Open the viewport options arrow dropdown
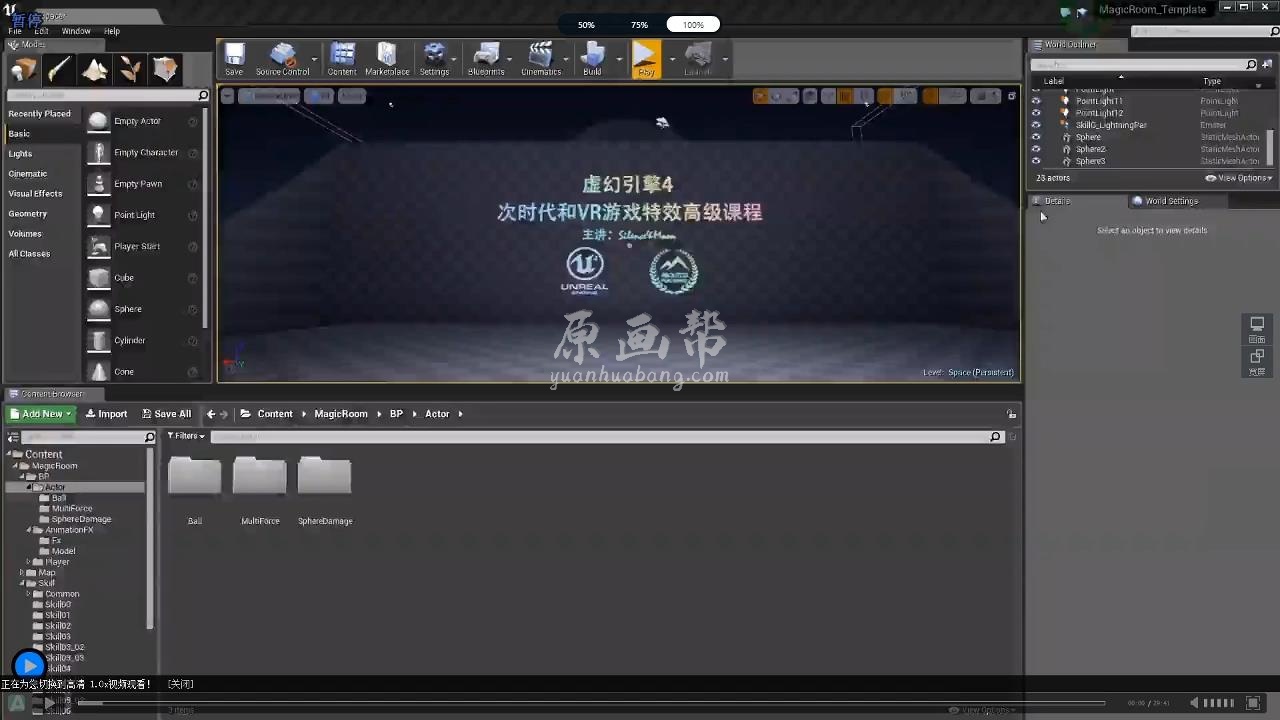Viewport: 1280px width, 720px height. click(x=227, y=96)
